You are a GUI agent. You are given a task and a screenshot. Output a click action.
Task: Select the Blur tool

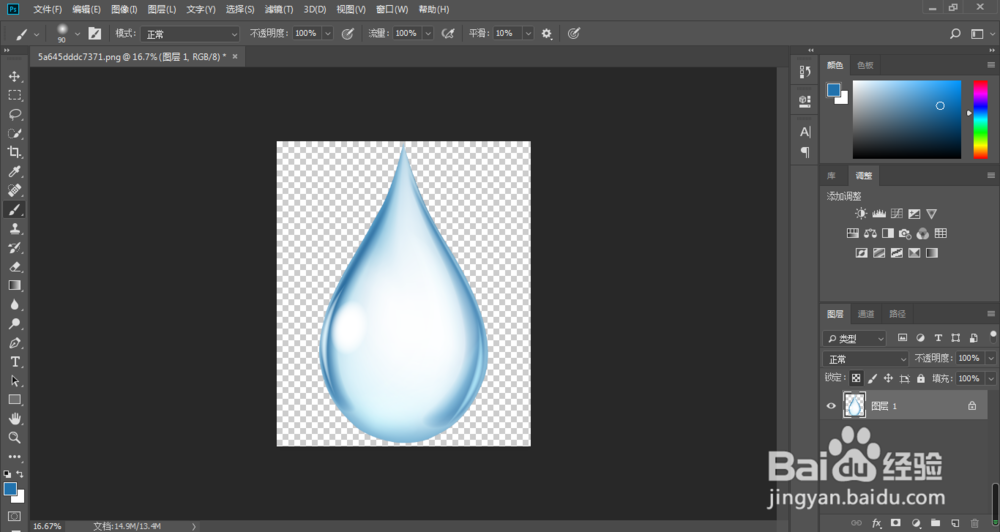(15, 304)
